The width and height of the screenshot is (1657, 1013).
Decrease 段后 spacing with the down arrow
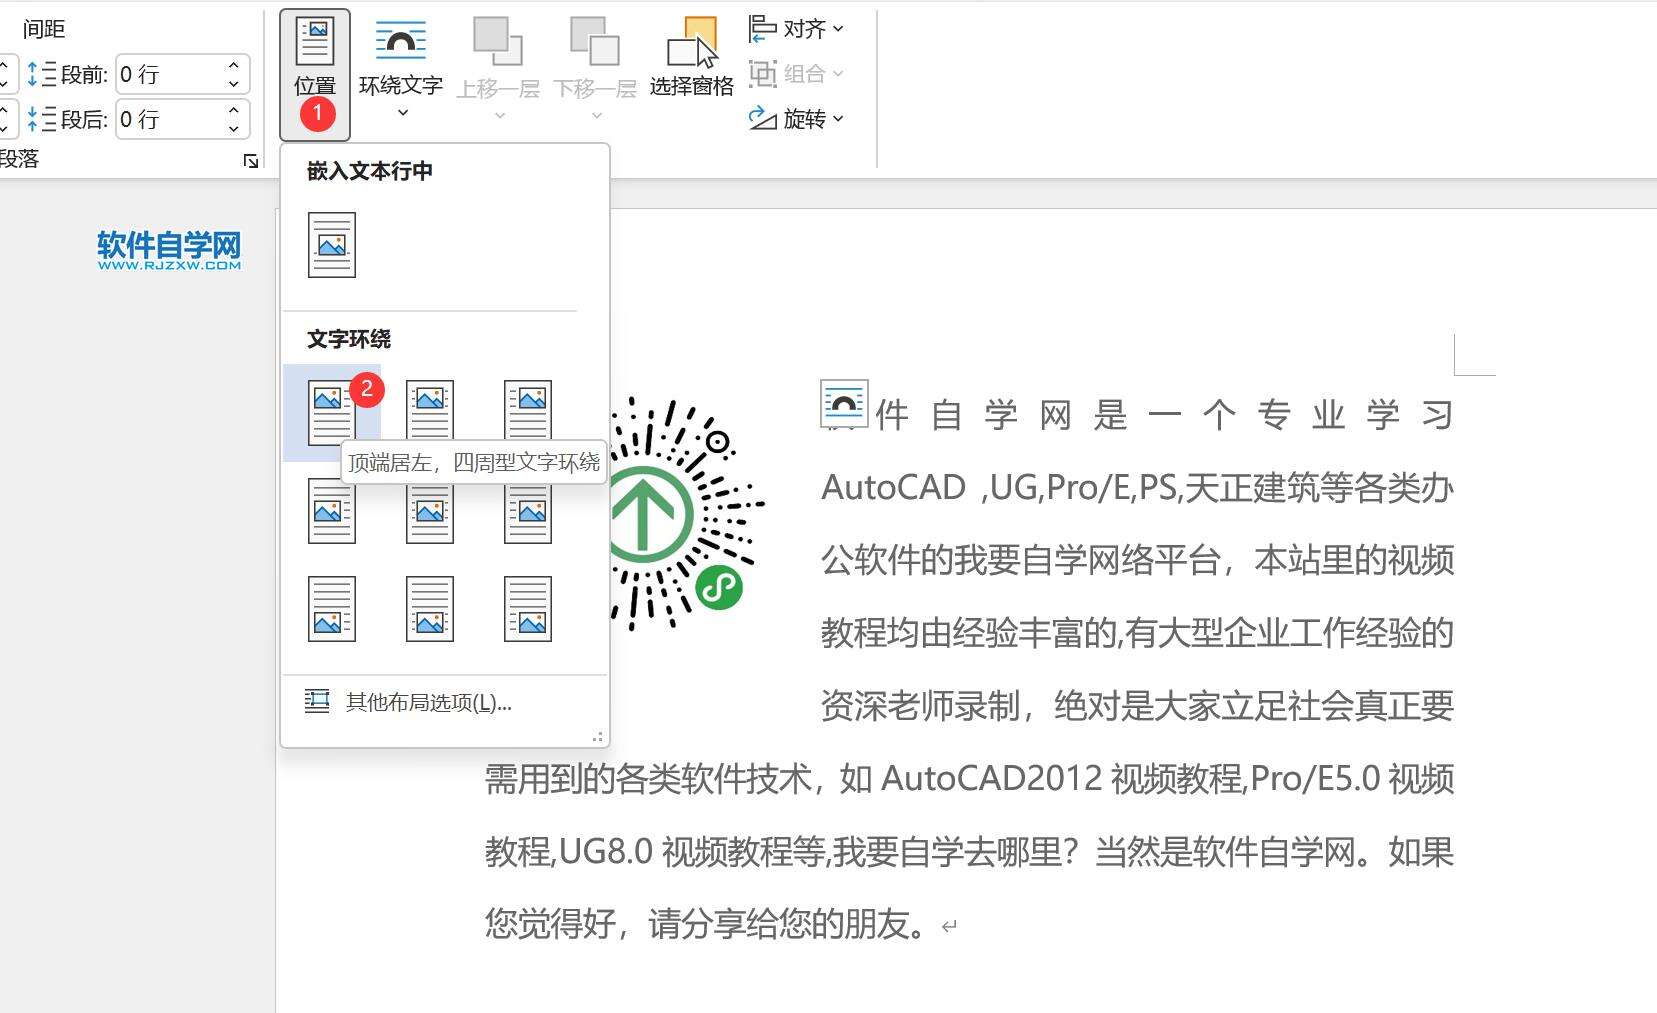(x=234, y=129)
